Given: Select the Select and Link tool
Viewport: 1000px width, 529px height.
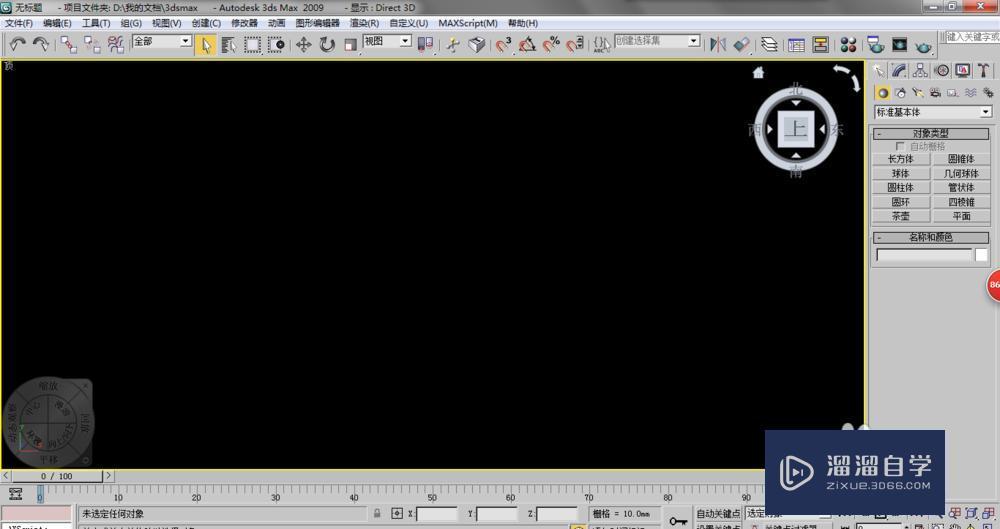Looking at the screenshot, I should [x=69, y=45].
